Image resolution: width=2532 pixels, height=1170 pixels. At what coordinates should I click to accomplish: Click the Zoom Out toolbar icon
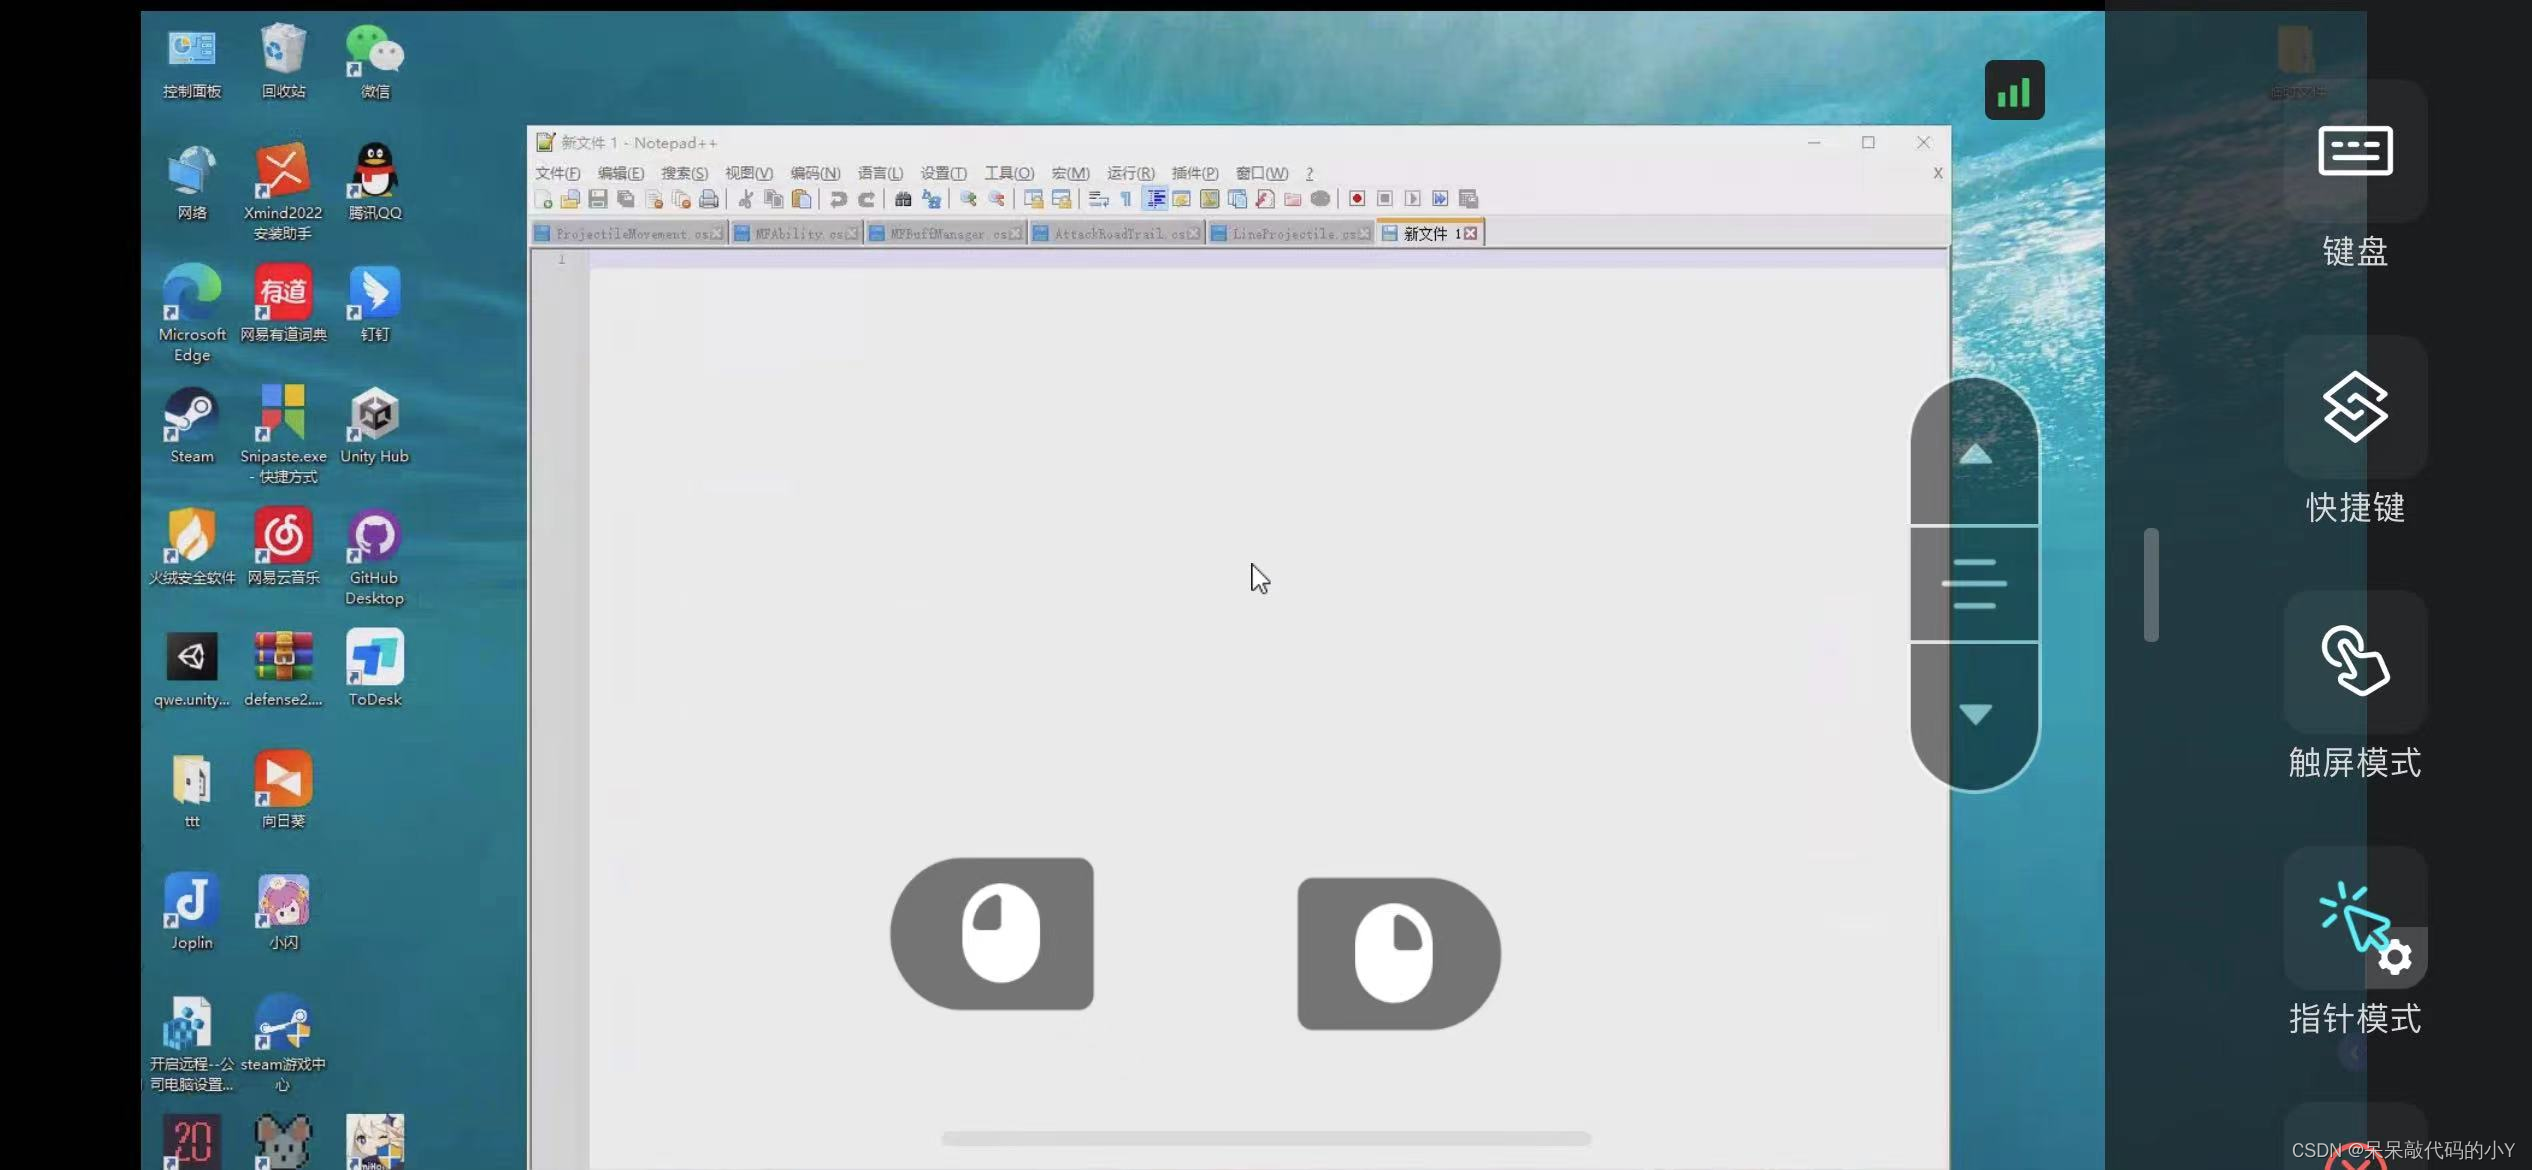[x=996, y=199]
